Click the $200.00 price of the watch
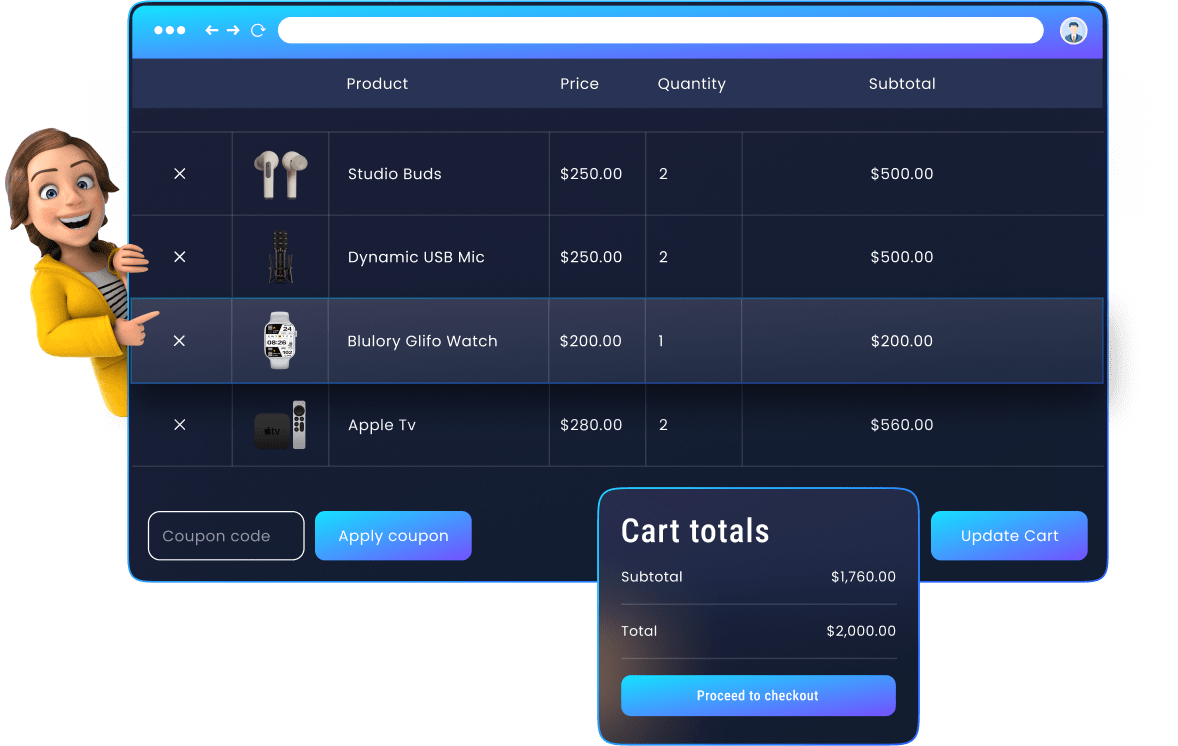The height and width of the screenshot is (746, 1178). click(591, 341)
